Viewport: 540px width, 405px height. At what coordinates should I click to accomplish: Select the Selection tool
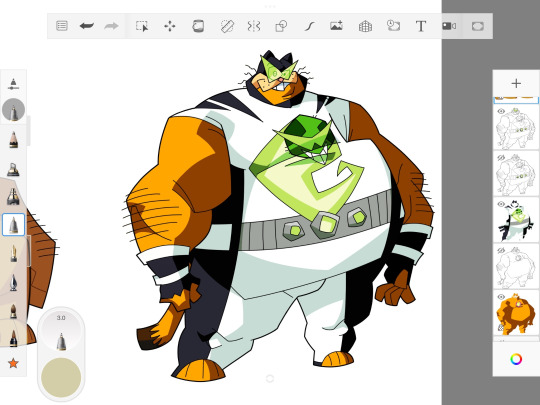point(142,26)
